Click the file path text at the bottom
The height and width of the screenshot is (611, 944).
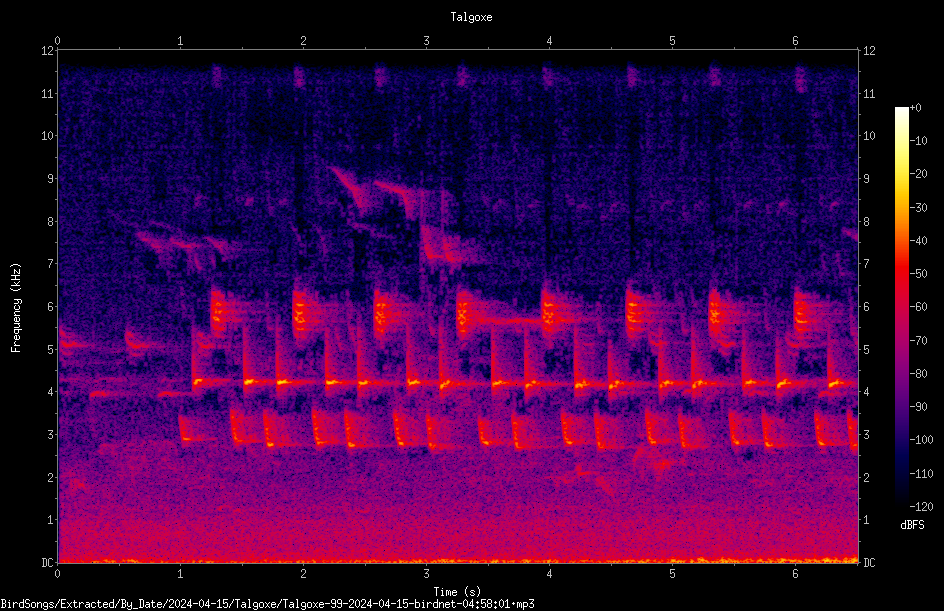[x=267, y=604]
